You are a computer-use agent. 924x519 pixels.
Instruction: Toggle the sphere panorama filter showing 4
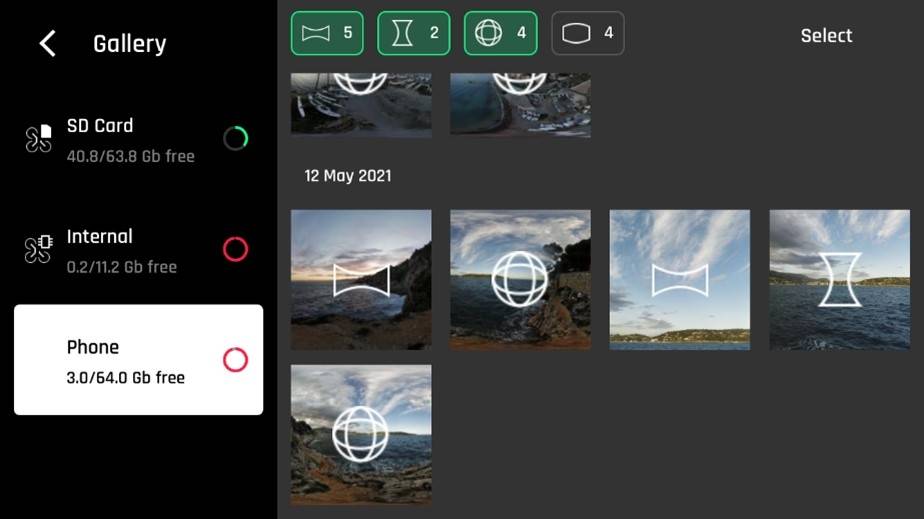pos(500,34)
